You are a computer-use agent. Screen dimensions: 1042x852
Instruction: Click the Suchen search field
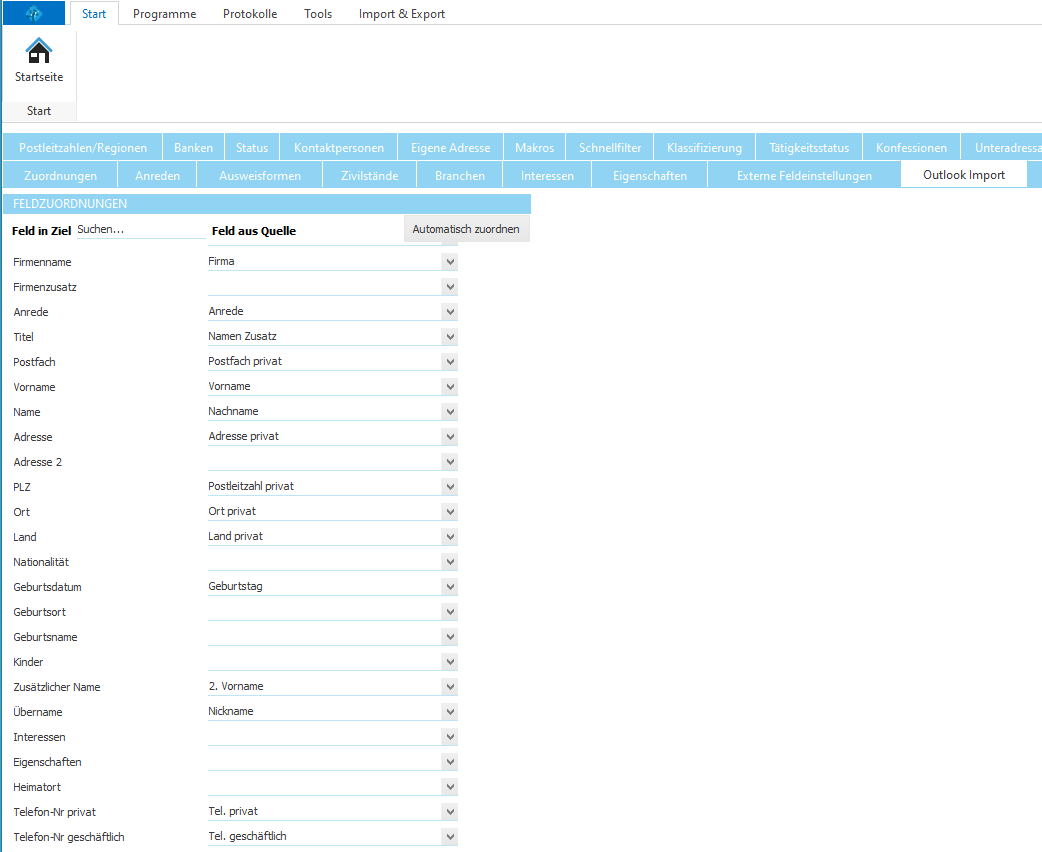[x=140, y=230]
